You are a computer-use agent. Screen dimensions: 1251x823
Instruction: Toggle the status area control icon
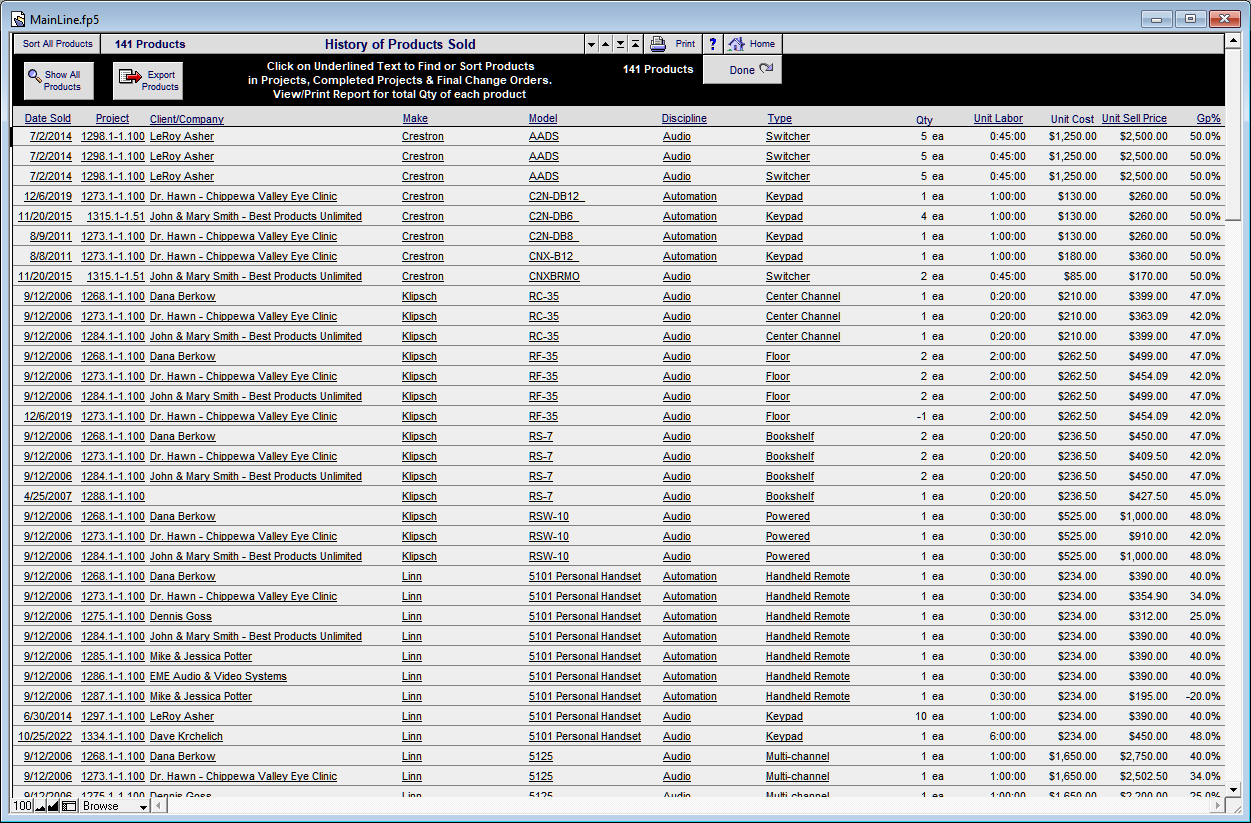69,806
